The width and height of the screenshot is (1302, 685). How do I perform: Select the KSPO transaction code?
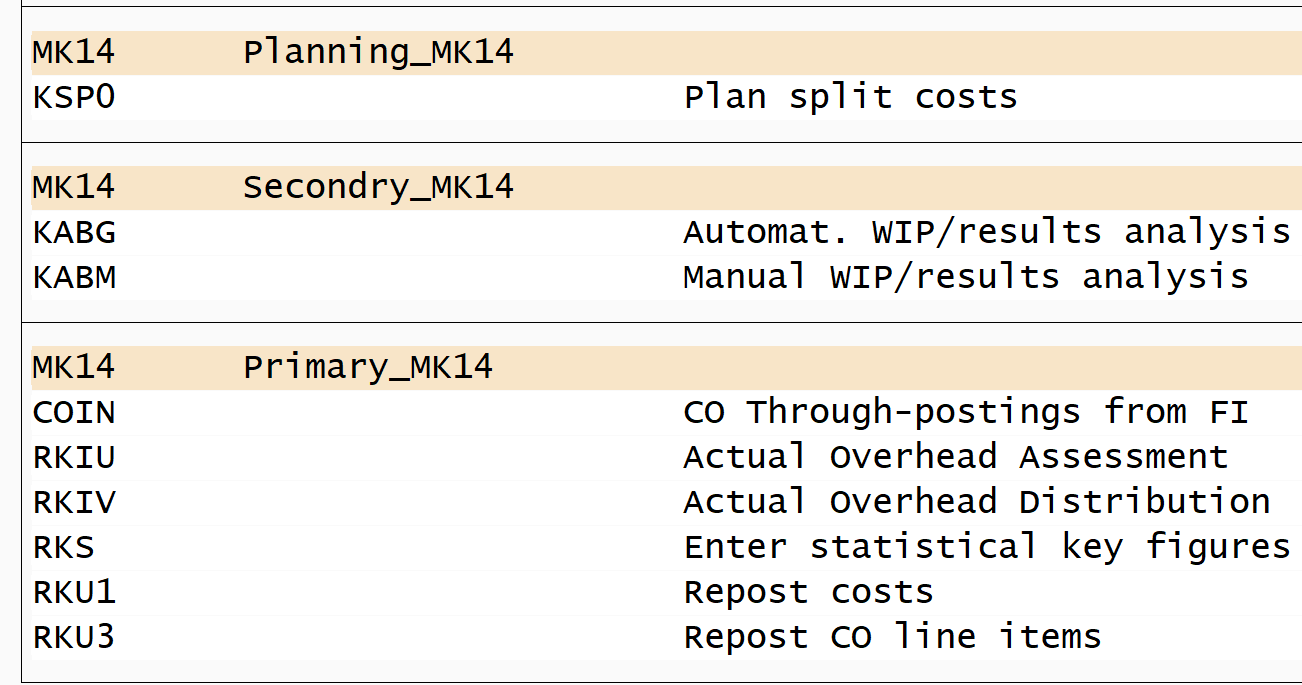click(x=74, y=98)
